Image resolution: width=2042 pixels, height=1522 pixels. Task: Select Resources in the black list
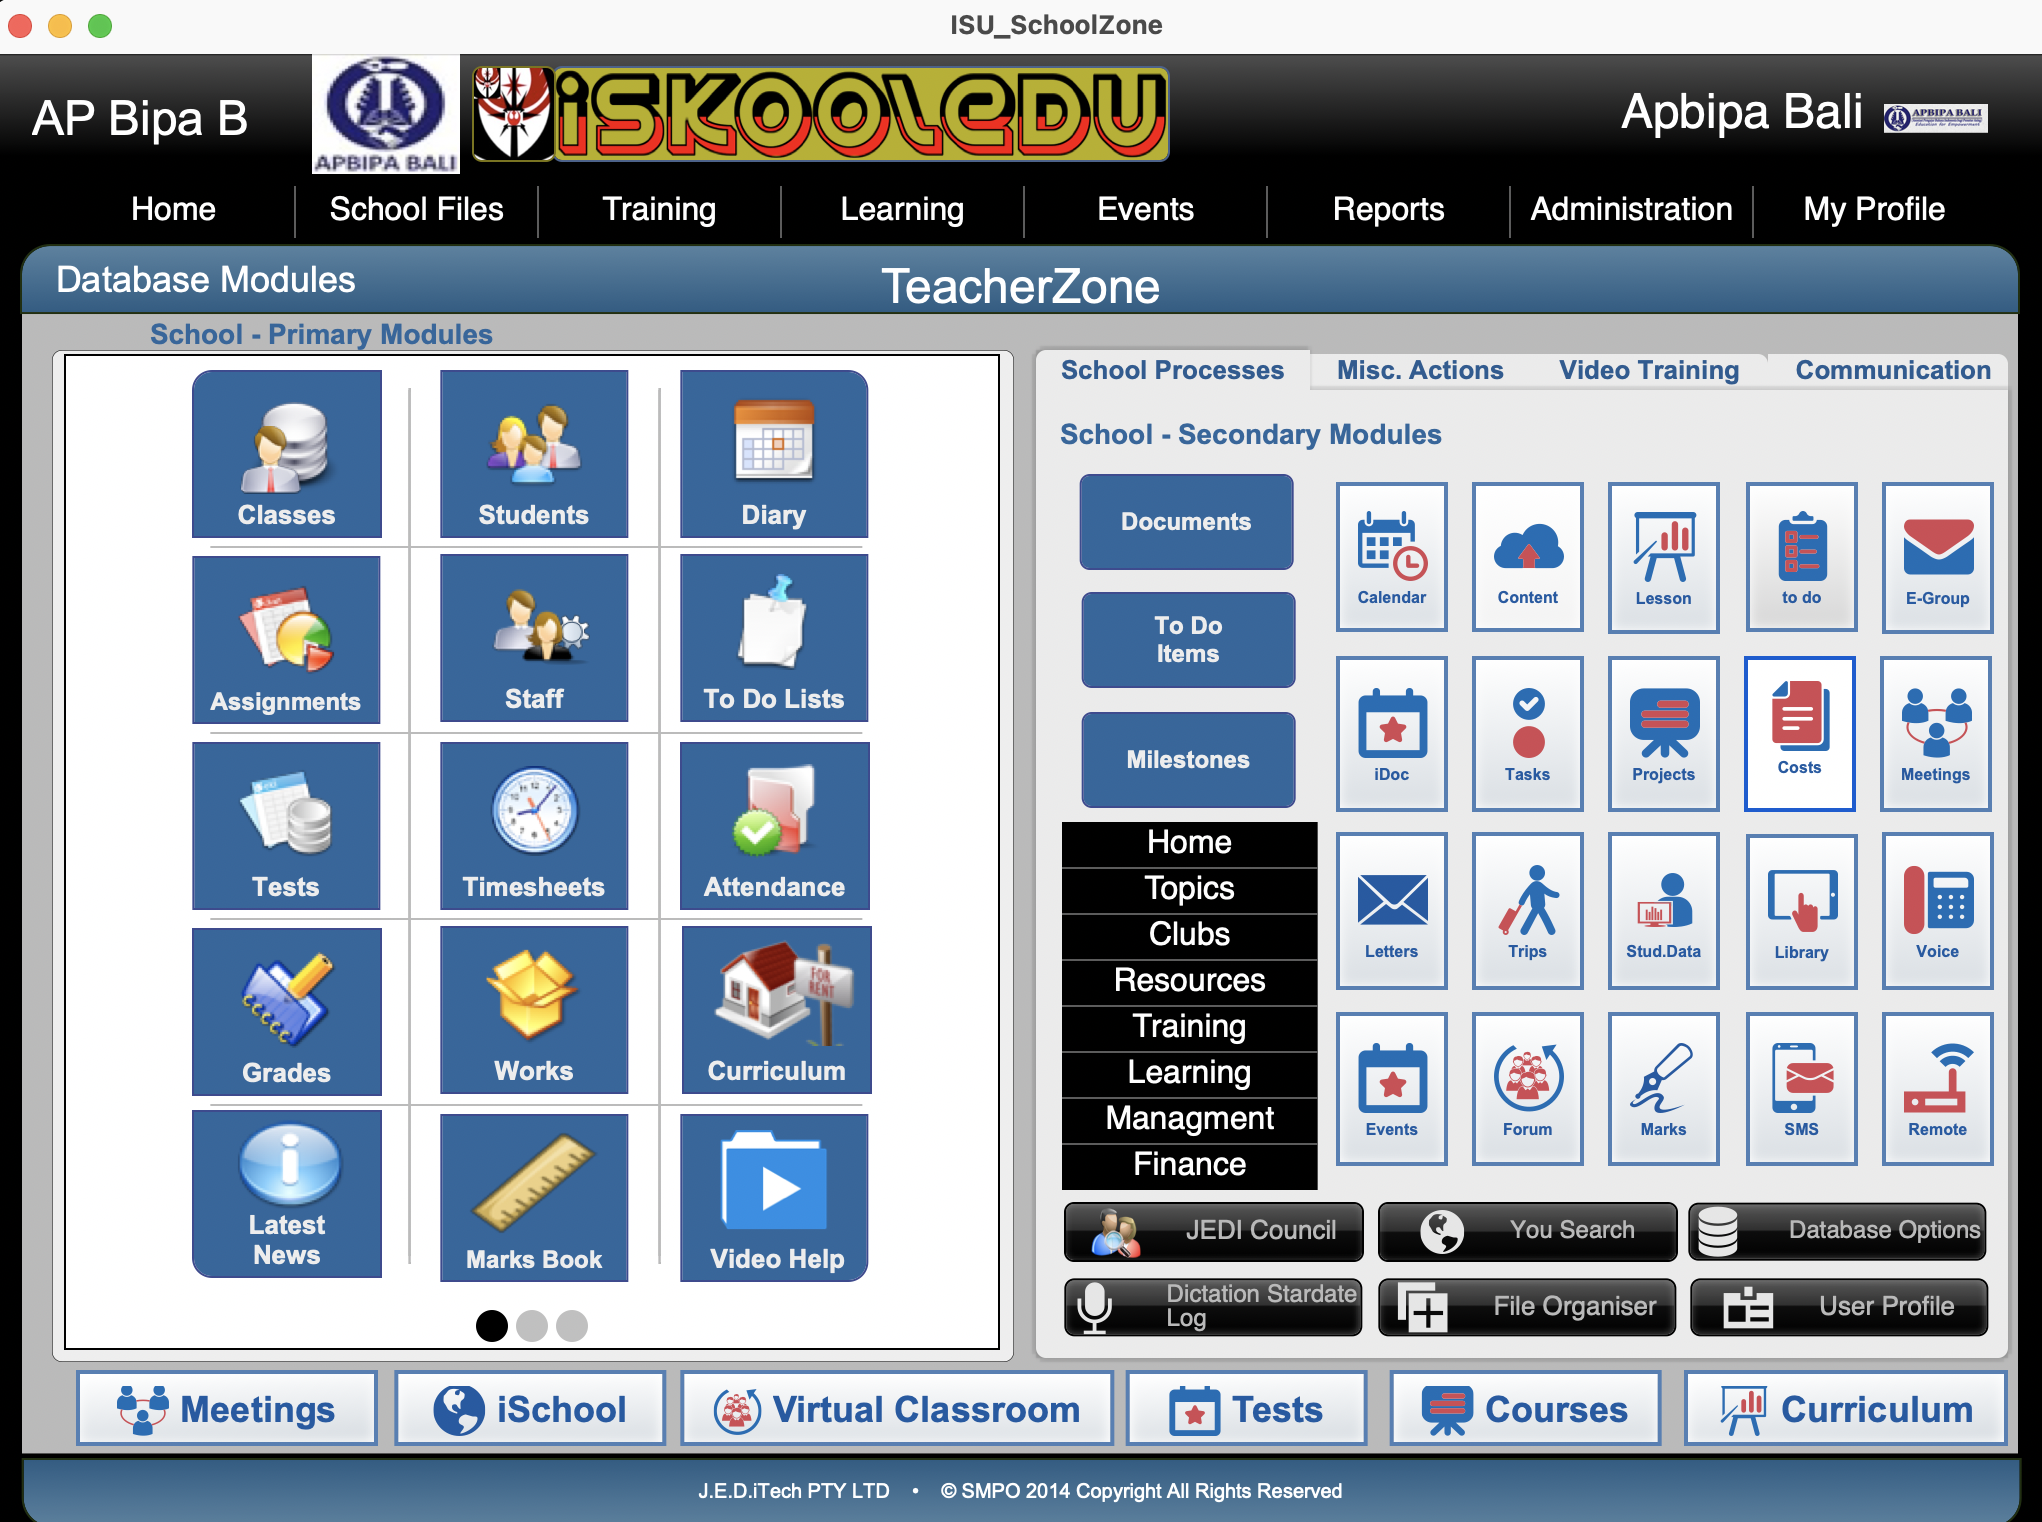pos(1189,980)
